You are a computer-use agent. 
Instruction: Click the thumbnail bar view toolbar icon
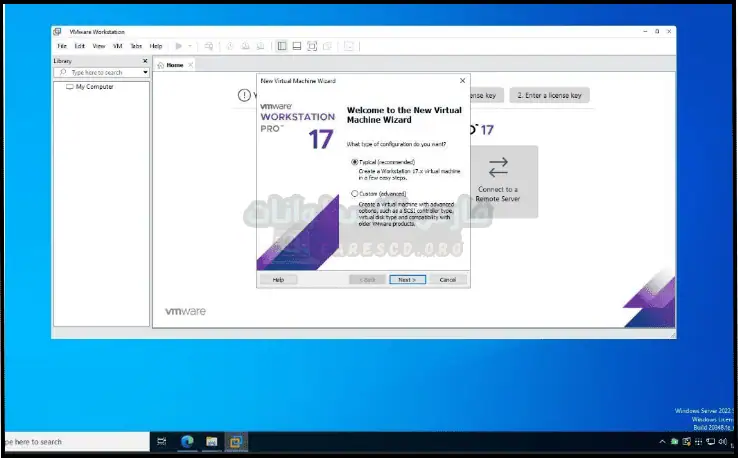click(x=297, y=46)
